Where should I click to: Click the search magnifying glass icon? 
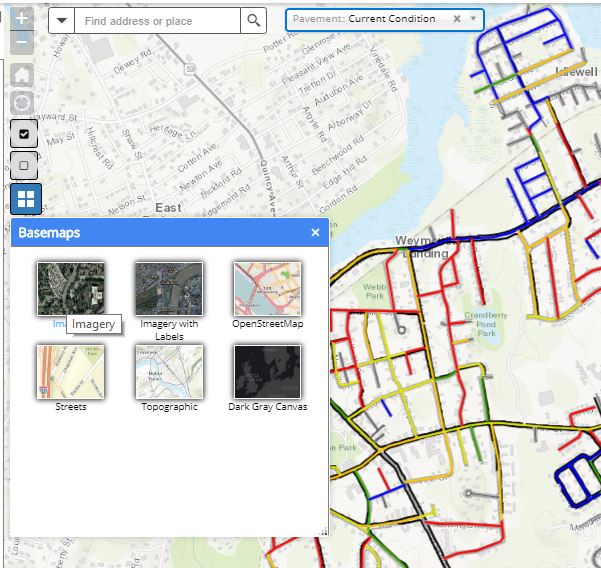point(255,20)
